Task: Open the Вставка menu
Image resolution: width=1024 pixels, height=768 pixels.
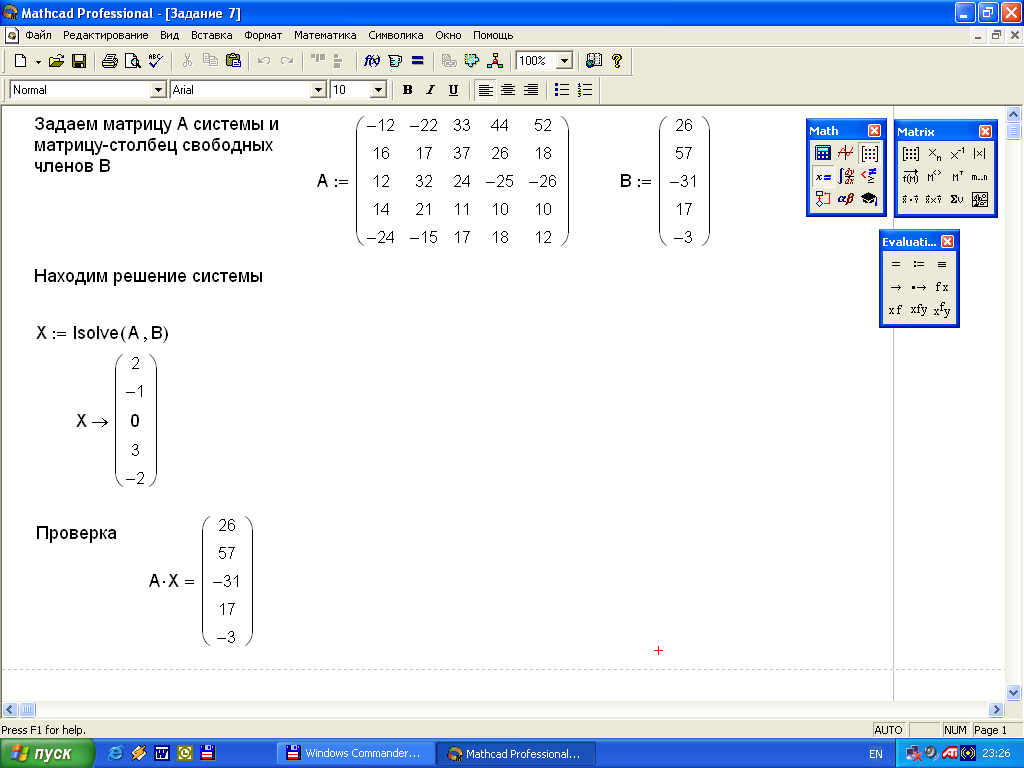Action: pyautogui.click(x=212, y=35)
